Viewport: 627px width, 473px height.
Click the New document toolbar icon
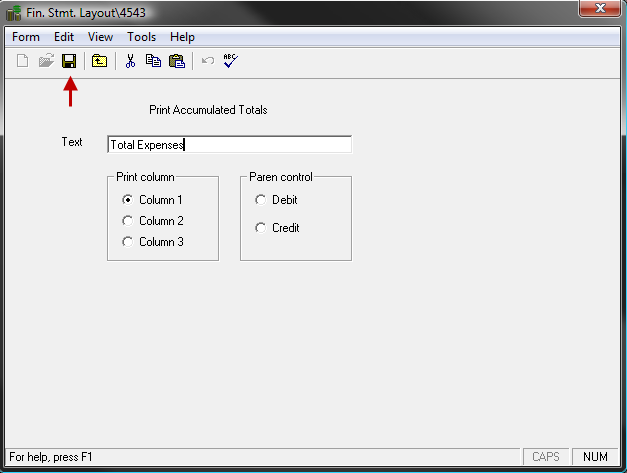point(23,61)
